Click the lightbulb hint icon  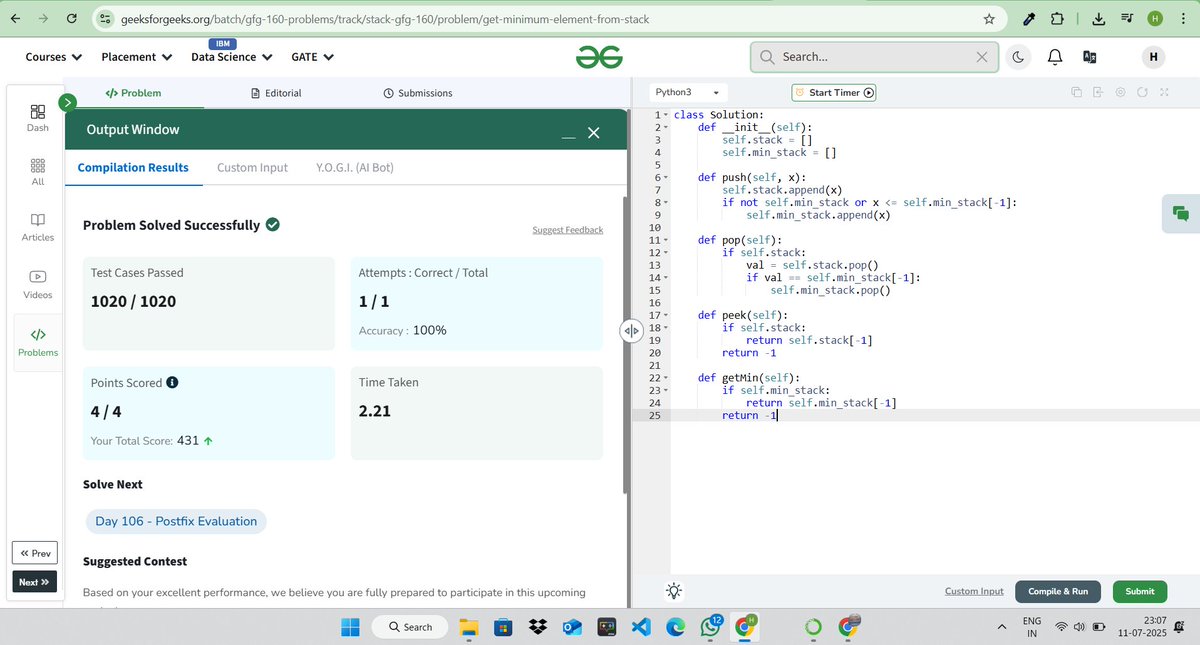pyautogui.click(x=675, y=590)
